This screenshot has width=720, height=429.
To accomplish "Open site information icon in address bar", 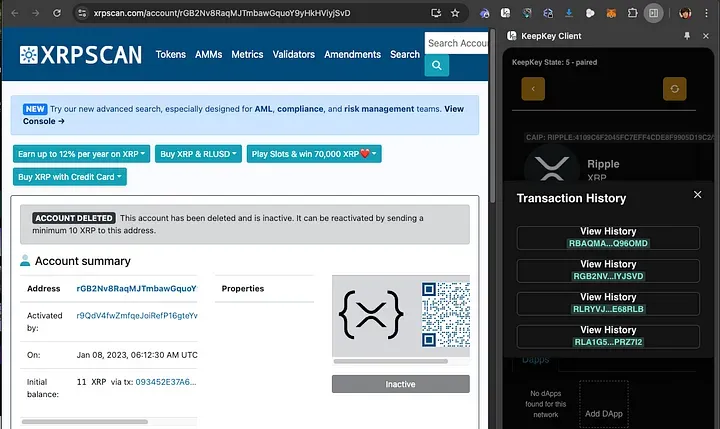I will click(x=82, y=13).
